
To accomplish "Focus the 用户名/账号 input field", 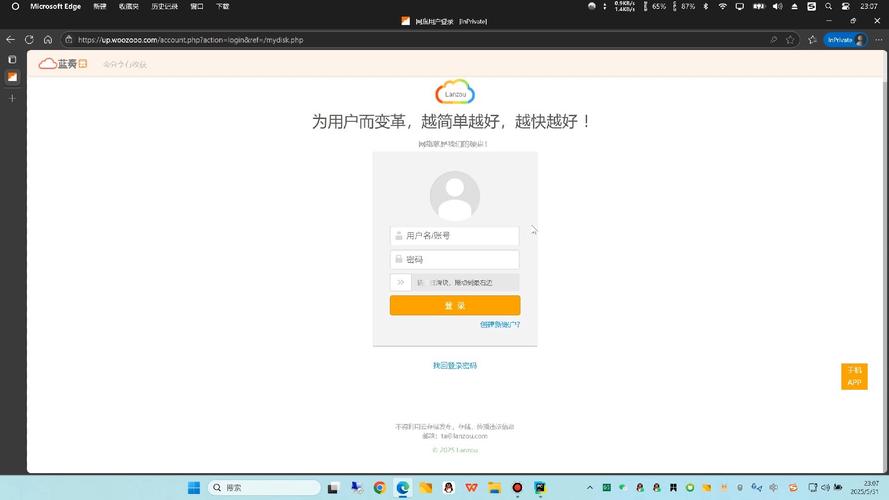I will pyautogui.click(x=454, y=236).
